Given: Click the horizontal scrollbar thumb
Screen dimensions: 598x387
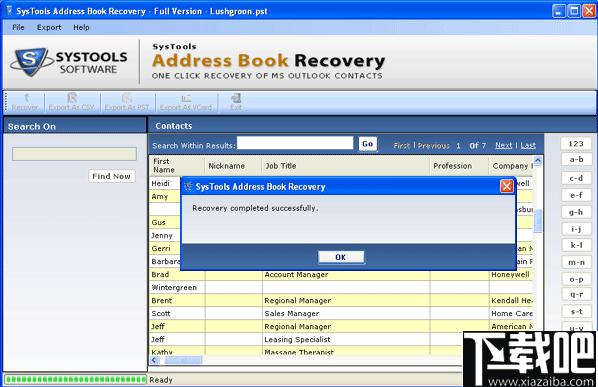Looking at the screenshot, I should 183,360.
